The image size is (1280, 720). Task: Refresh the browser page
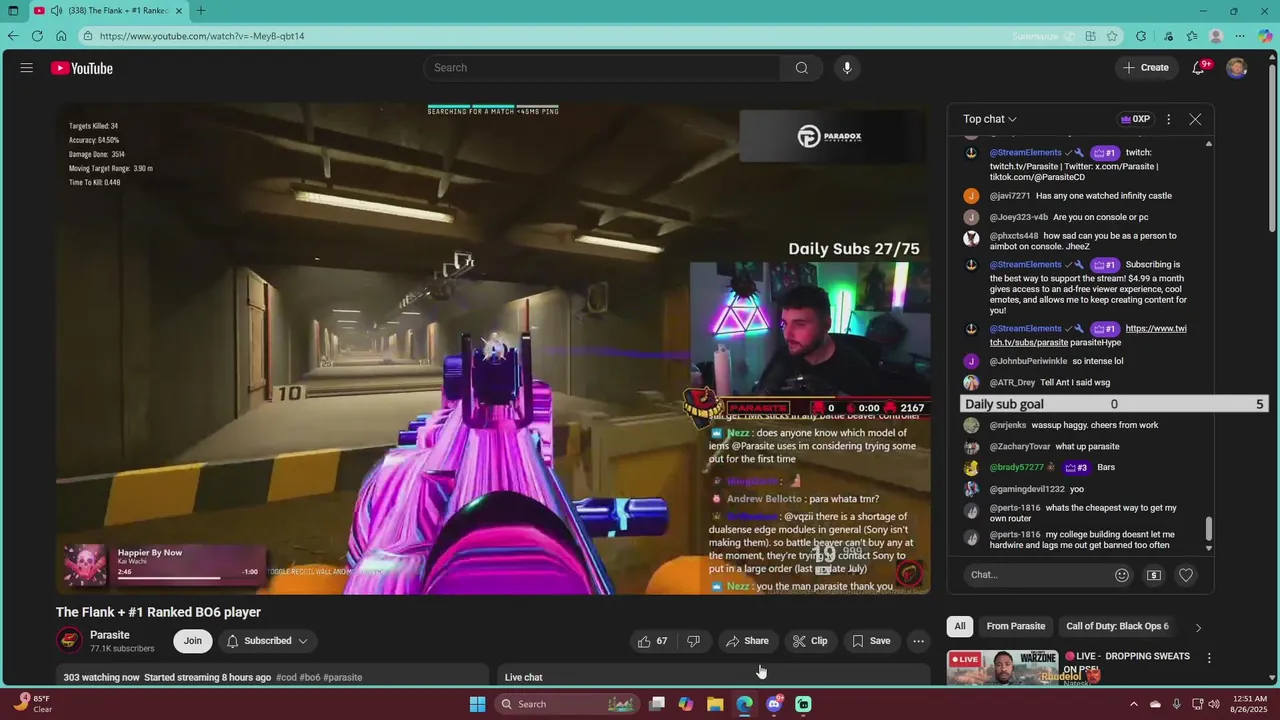[37, 36]
